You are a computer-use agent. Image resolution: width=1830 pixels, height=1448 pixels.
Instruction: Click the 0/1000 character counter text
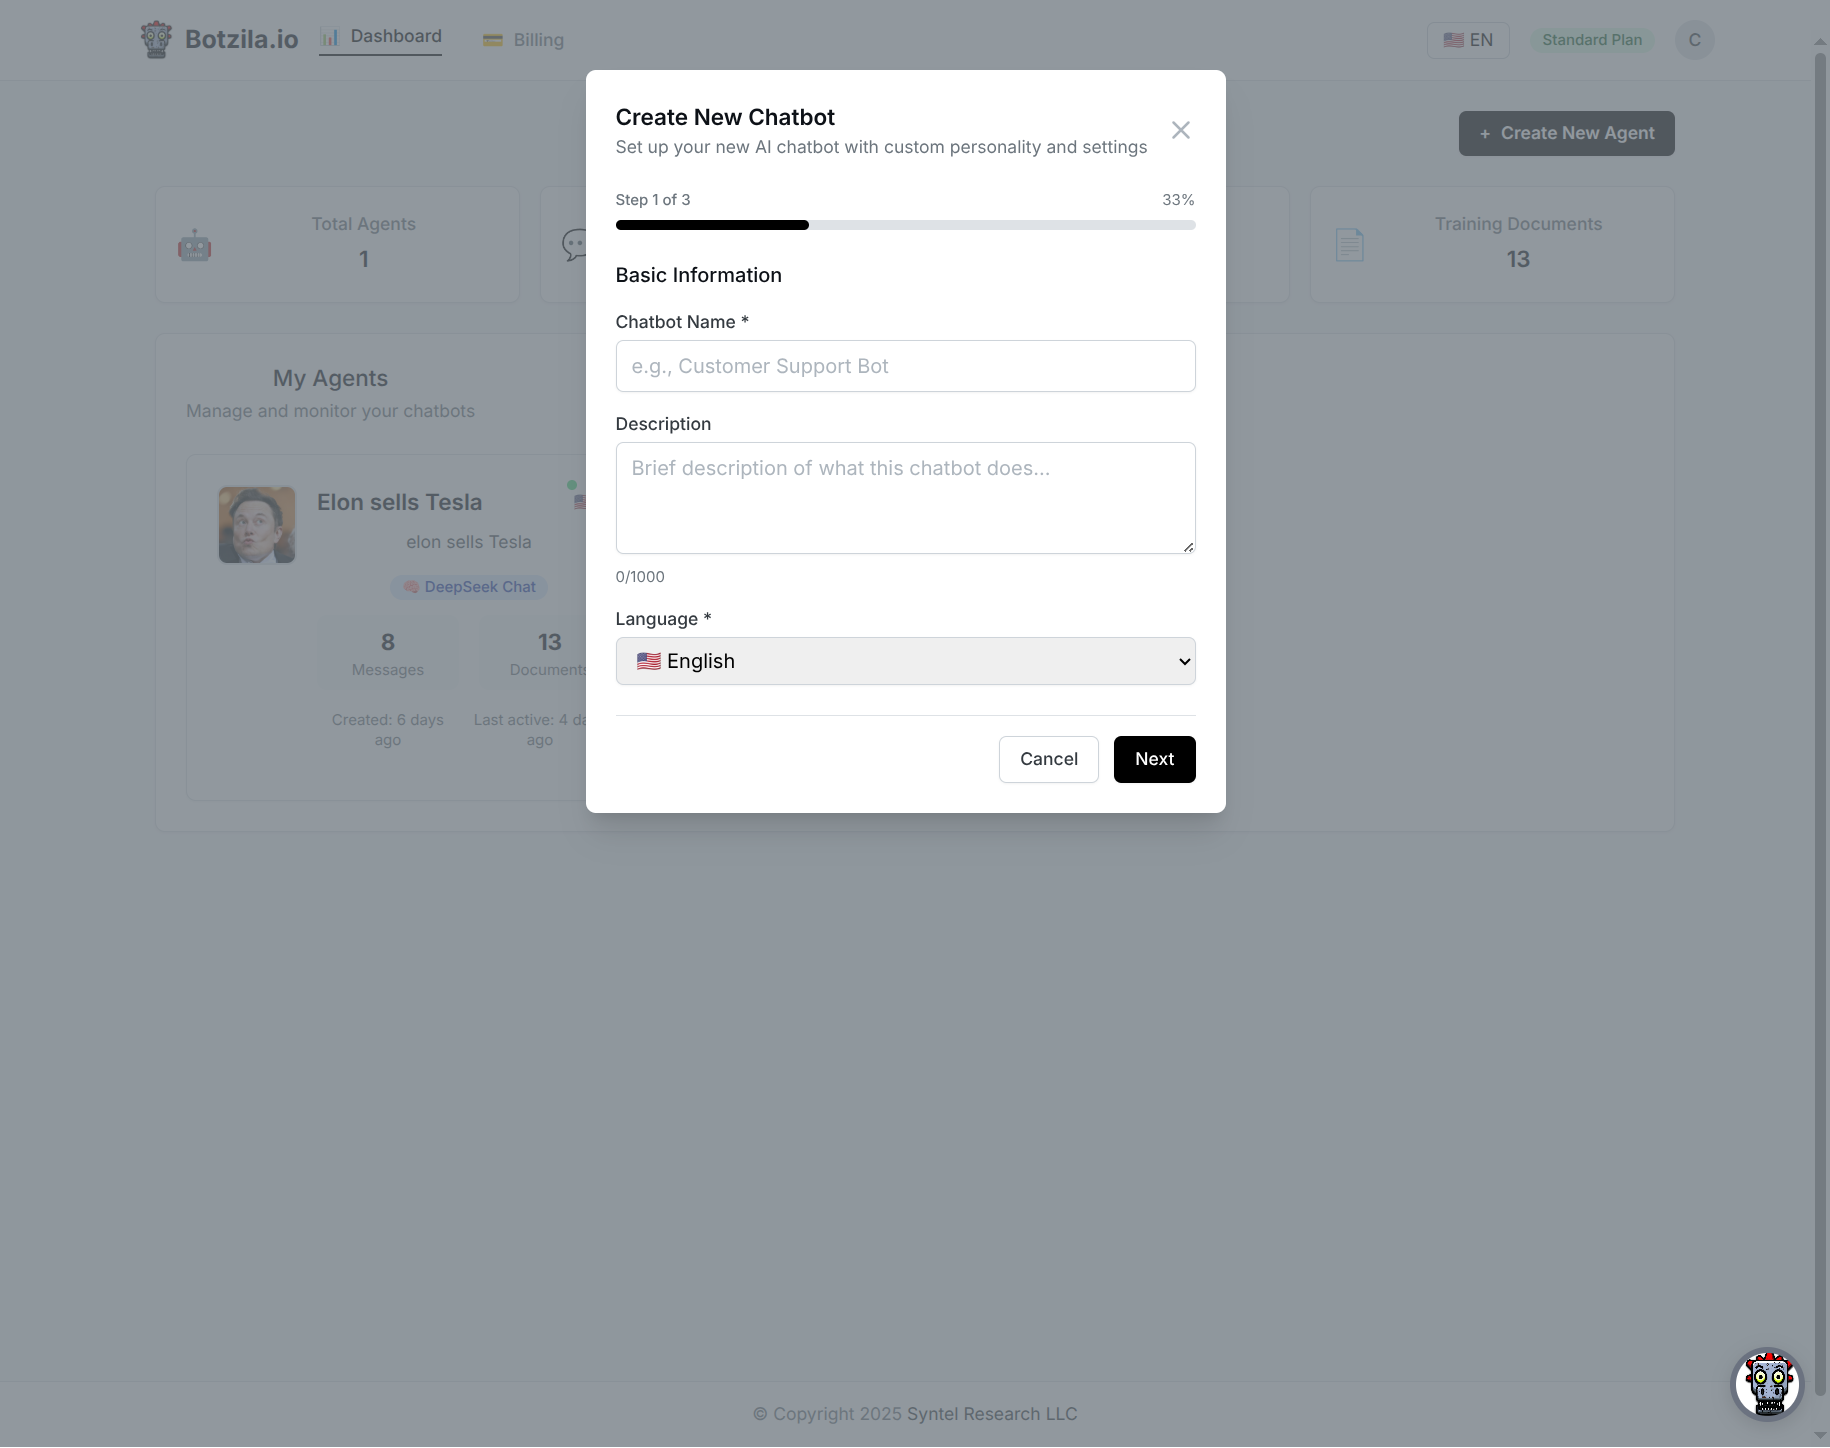coord(640,577)
